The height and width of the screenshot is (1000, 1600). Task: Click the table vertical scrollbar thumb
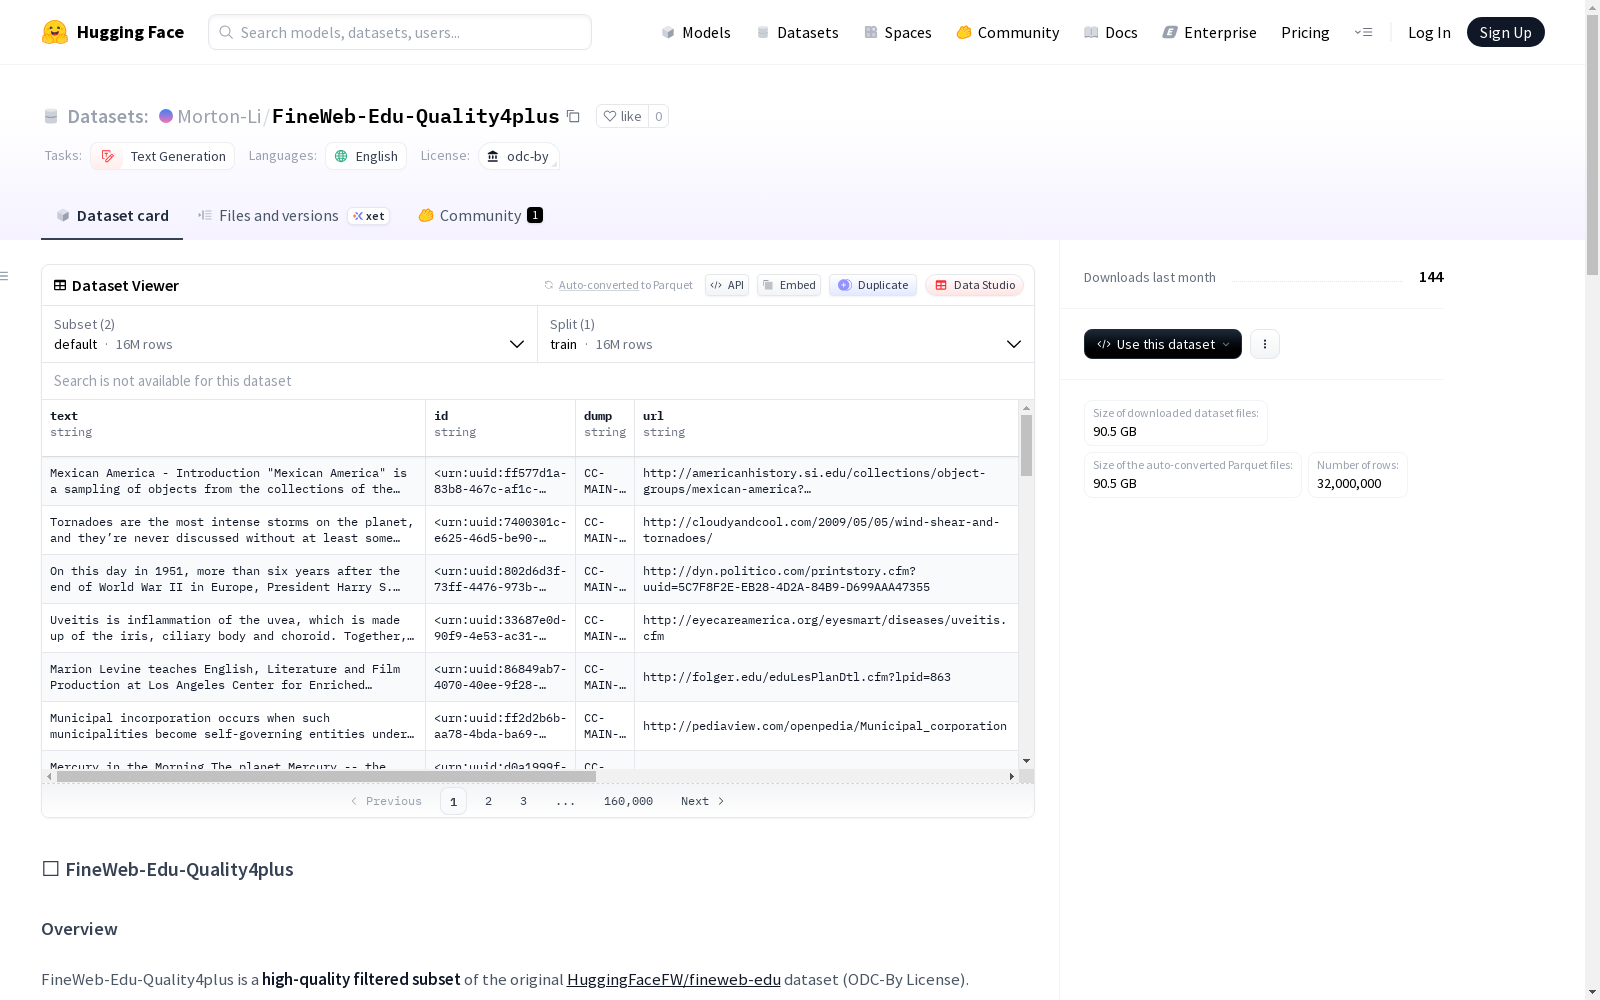click(x=1026, y=445)
